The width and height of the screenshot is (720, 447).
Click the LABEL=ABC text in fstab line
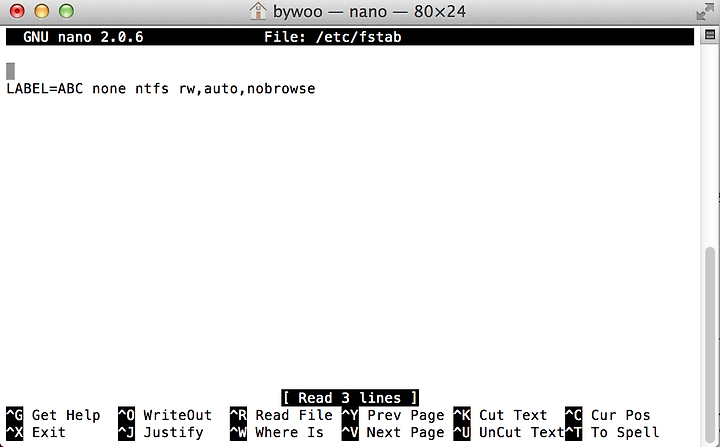pyautogui.click(x=45, y=88)
